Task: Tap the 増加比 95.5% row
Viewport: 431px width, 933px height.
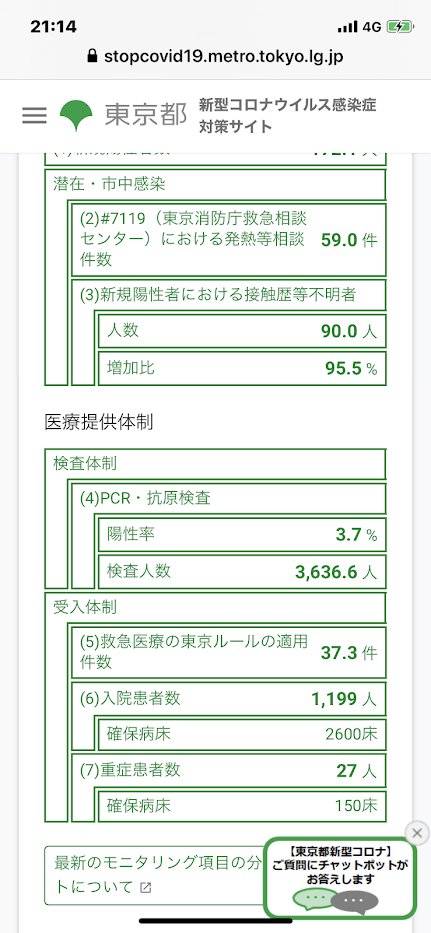Action: [x=242, y=368]
